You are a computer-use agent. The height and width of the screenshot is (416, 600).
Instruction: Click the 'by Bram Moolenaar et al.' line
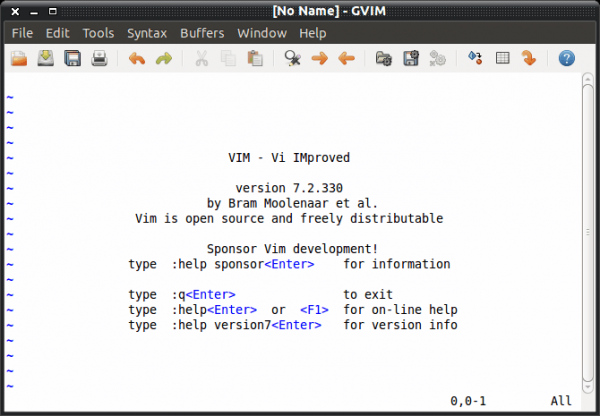(292, 203)
